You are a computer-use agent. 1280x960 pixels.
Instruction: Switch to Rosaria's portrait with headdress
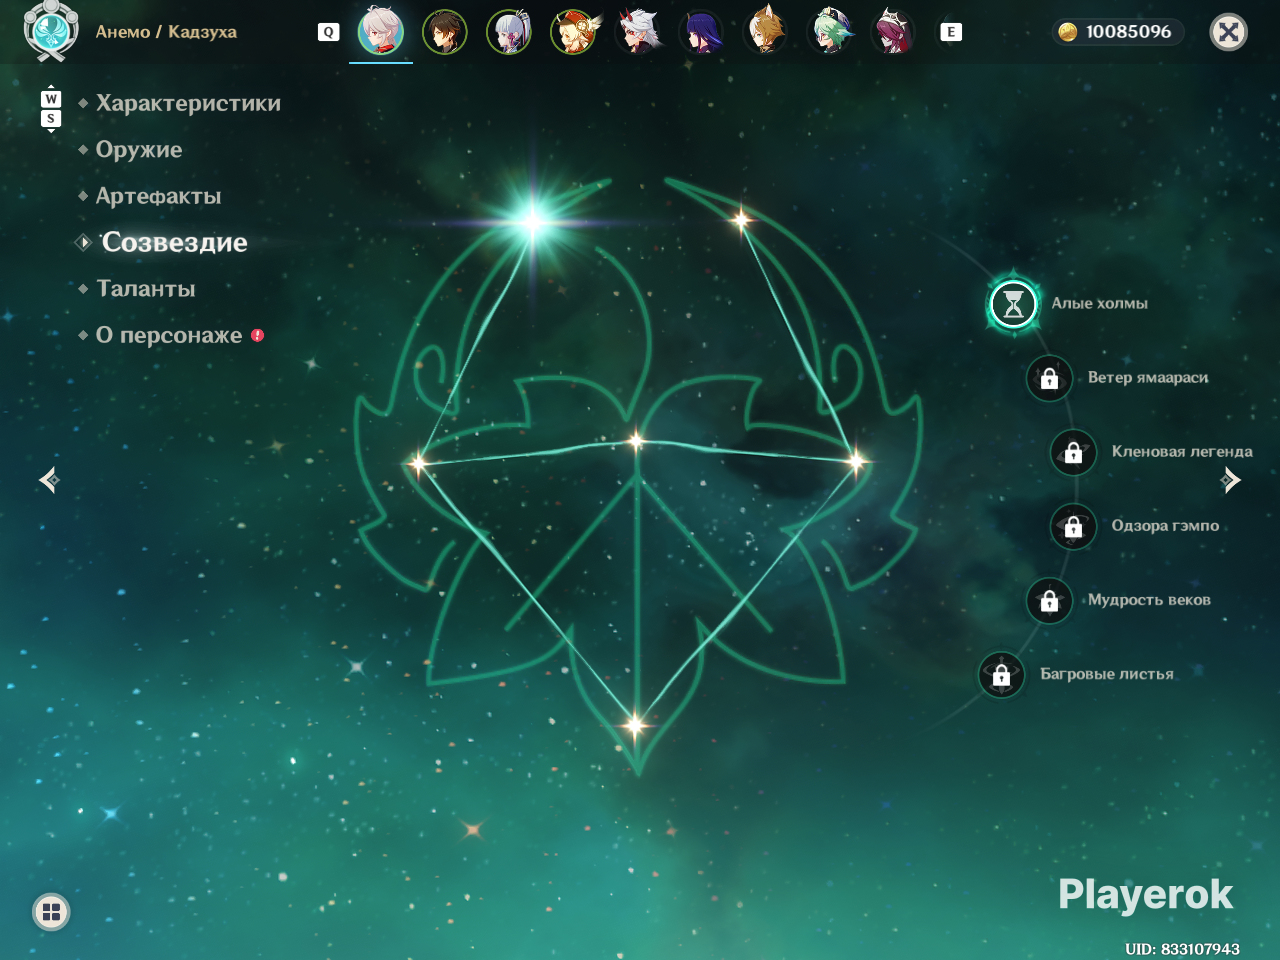tap(893, 32)
